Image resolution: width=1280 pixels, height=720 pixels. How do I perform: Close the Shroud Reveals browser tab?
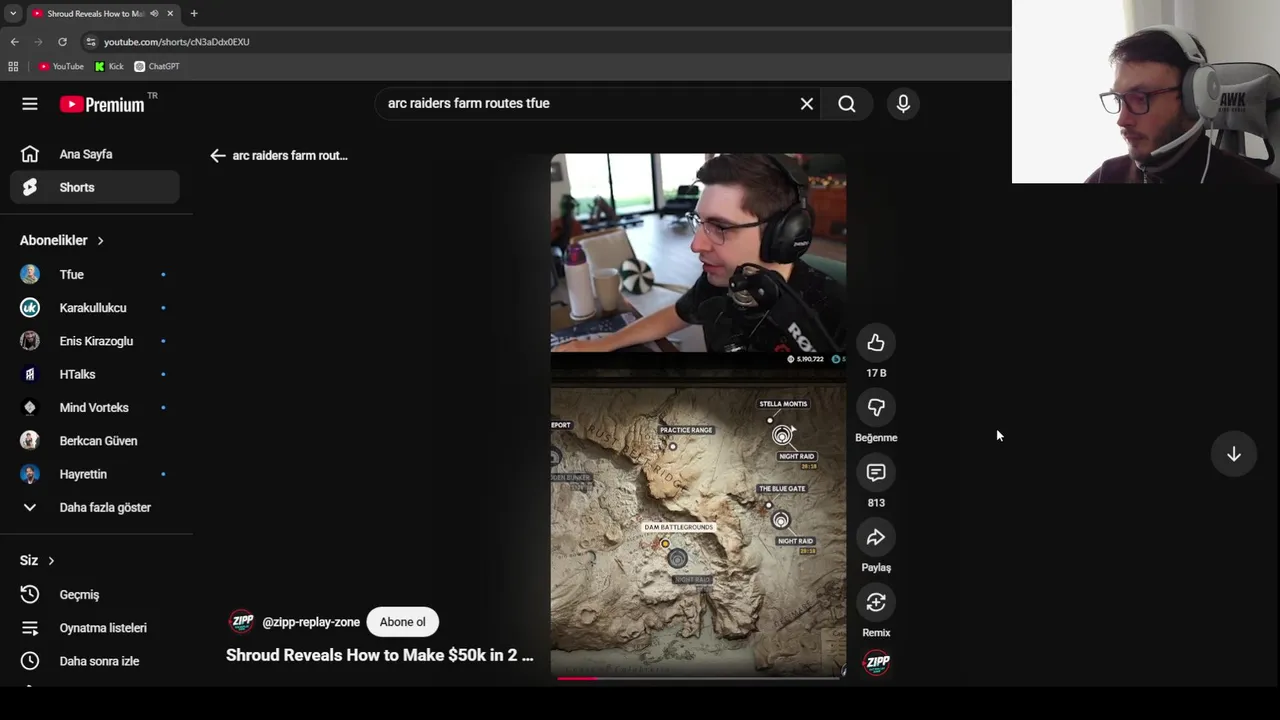point(170,13)
